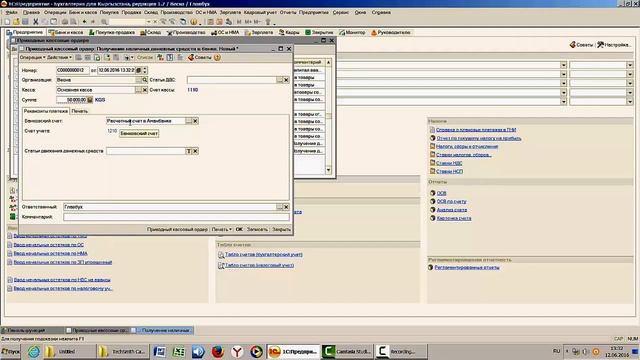
Task: Click the find magnifier icon in main toolbar
Action: click(x=104, y=22)
